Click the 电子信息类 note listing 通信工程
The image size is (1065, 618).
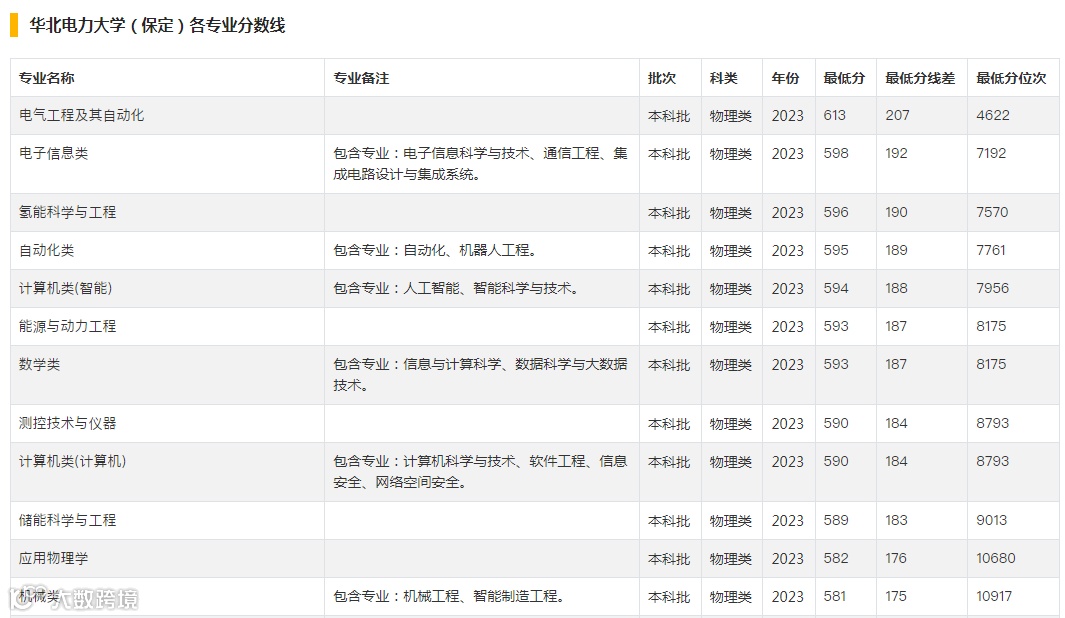click(480, 164)
